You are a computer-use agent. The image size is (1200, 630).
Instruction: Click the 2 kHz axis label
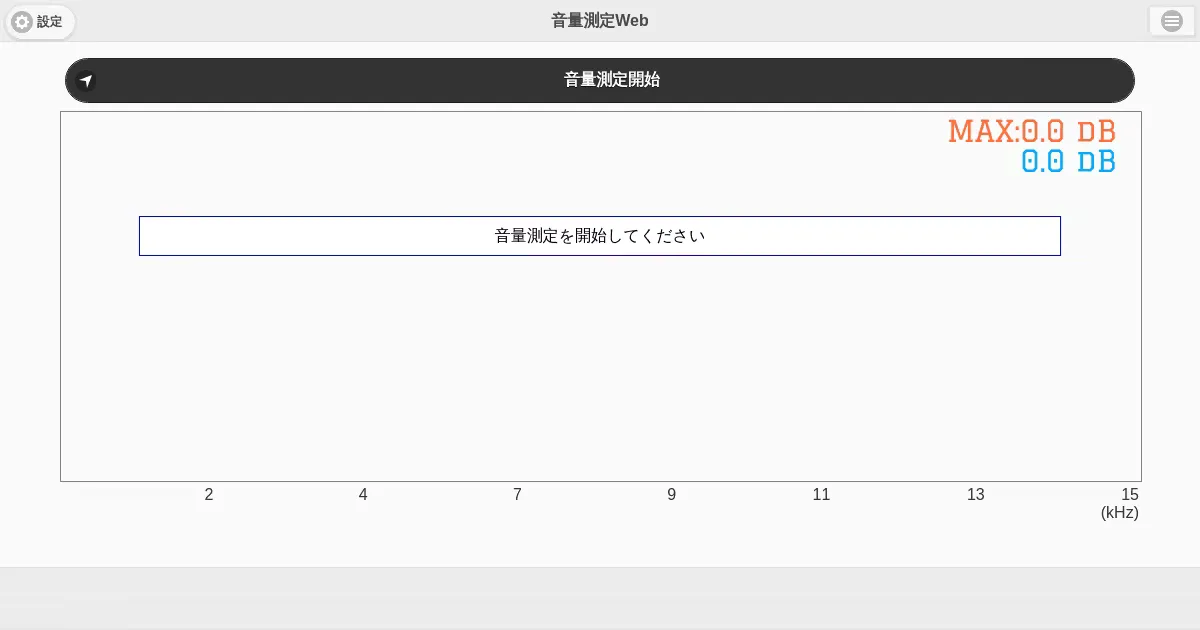click(x=209, y=495)
